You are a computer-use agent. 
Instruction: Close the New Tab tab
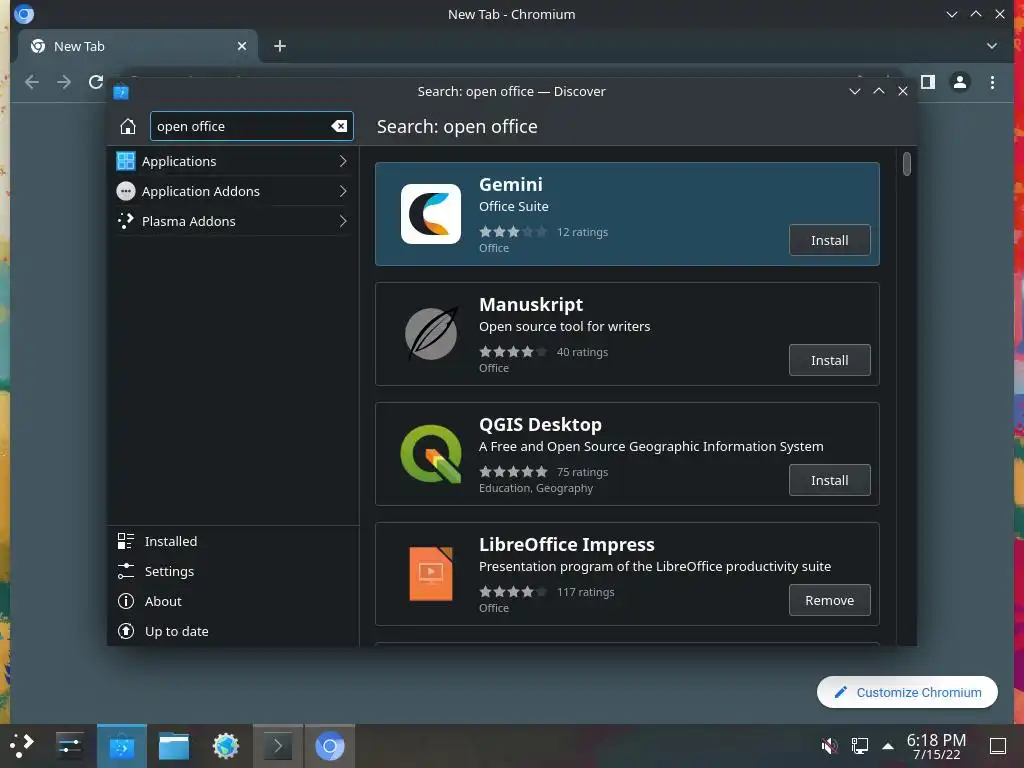[x=242, y=46]
